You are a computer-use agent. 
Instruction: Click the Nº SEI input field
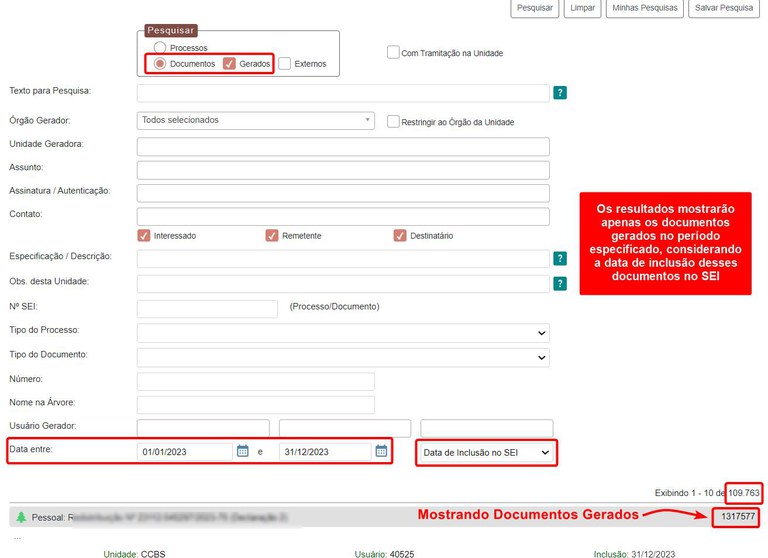coord(207,309)
